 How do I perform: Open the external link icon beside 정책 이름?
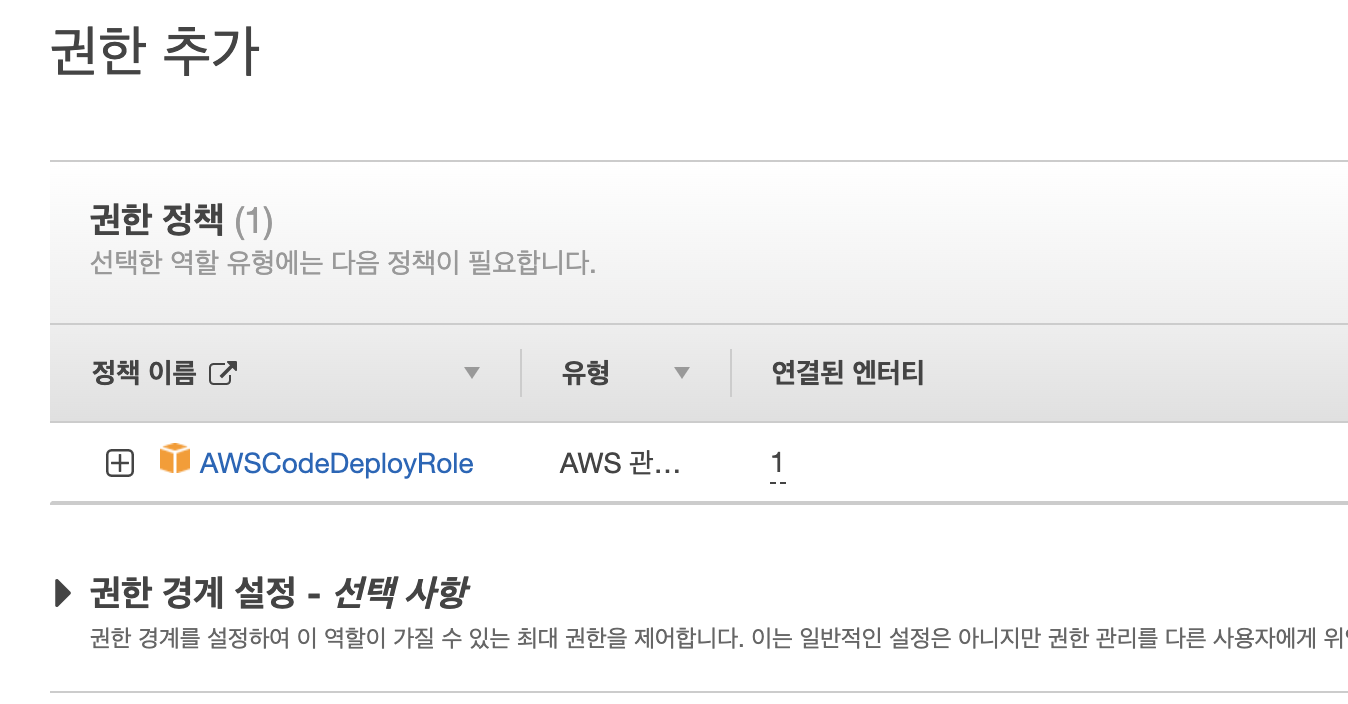(x=222, y=374)
